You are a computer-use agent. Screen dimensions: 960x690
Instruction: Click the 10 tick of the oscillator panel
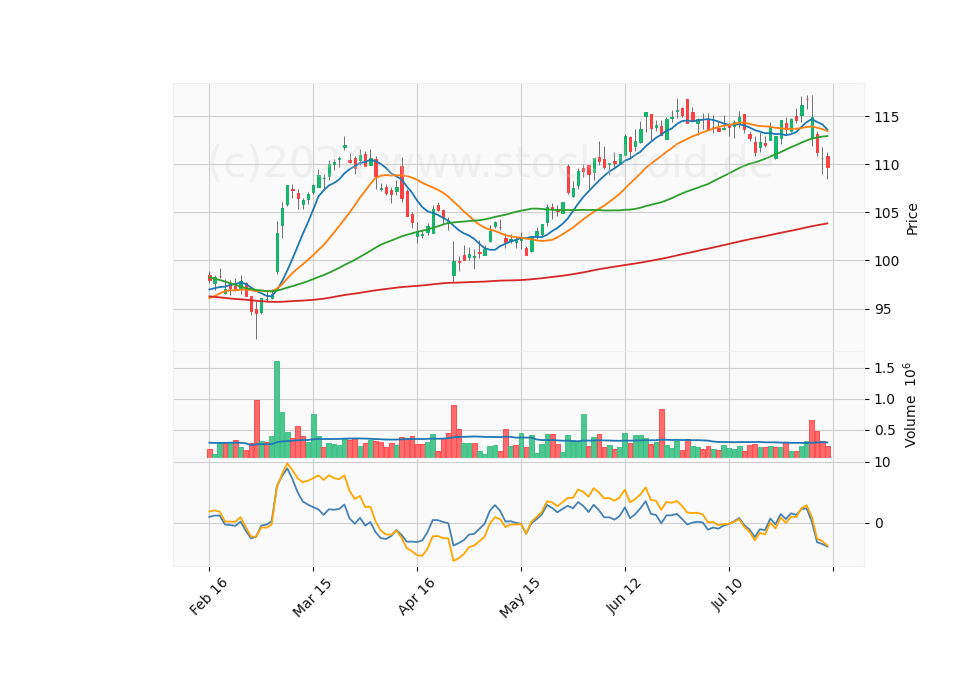pyautogui.click(x=883, y=462)
